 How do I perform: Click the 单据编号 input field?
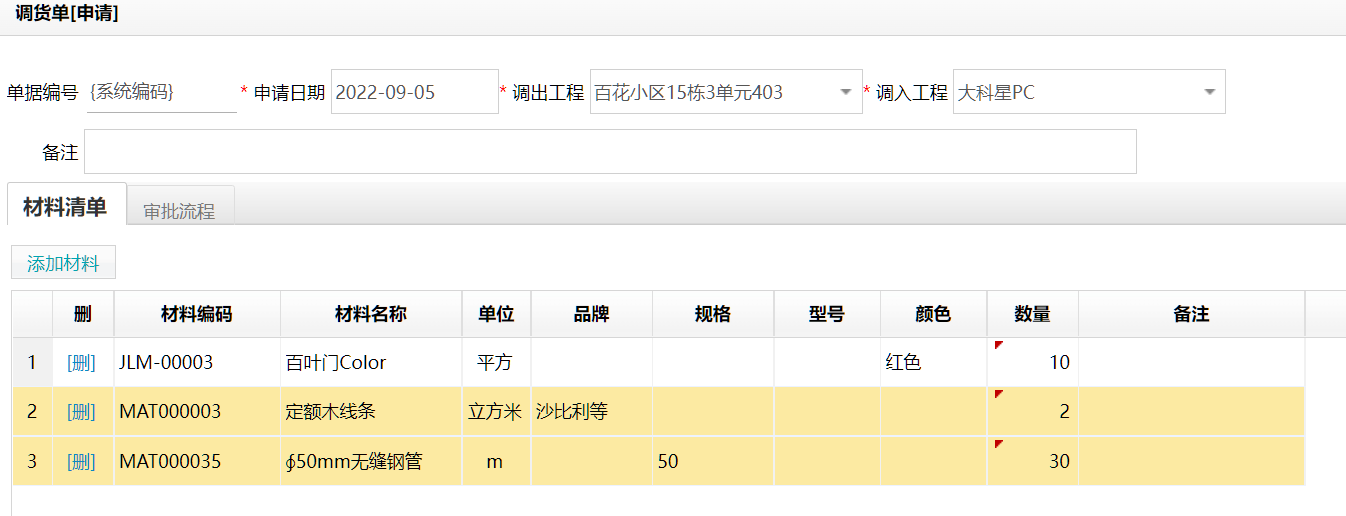(161, 92)
